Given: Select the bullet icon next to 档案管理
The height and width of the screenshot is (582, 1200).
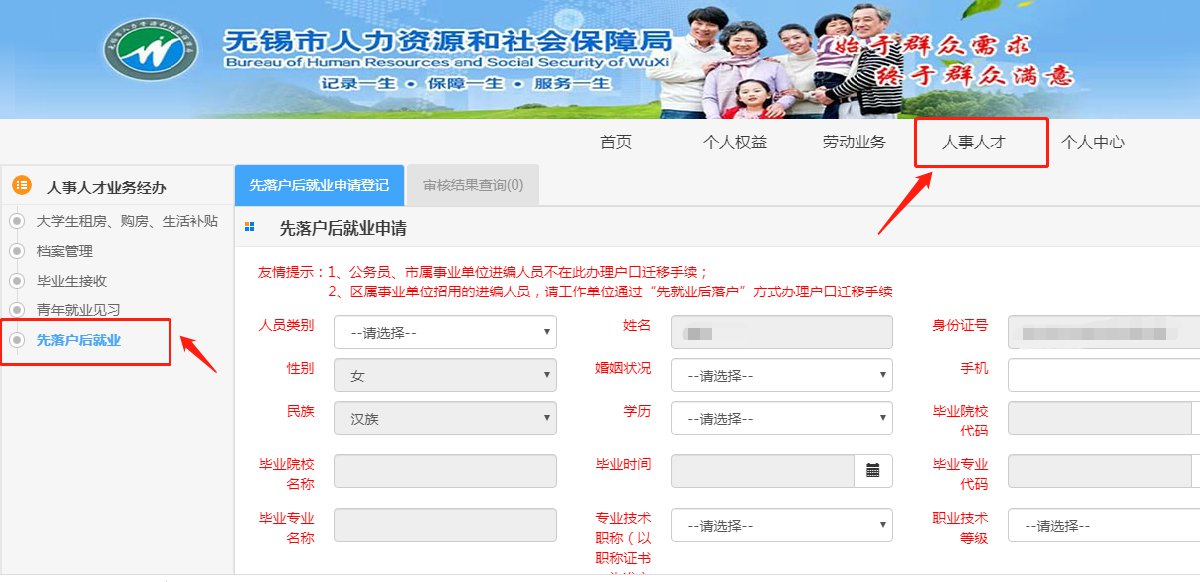Looking at the screenshot, I should (x=16, y=251).
